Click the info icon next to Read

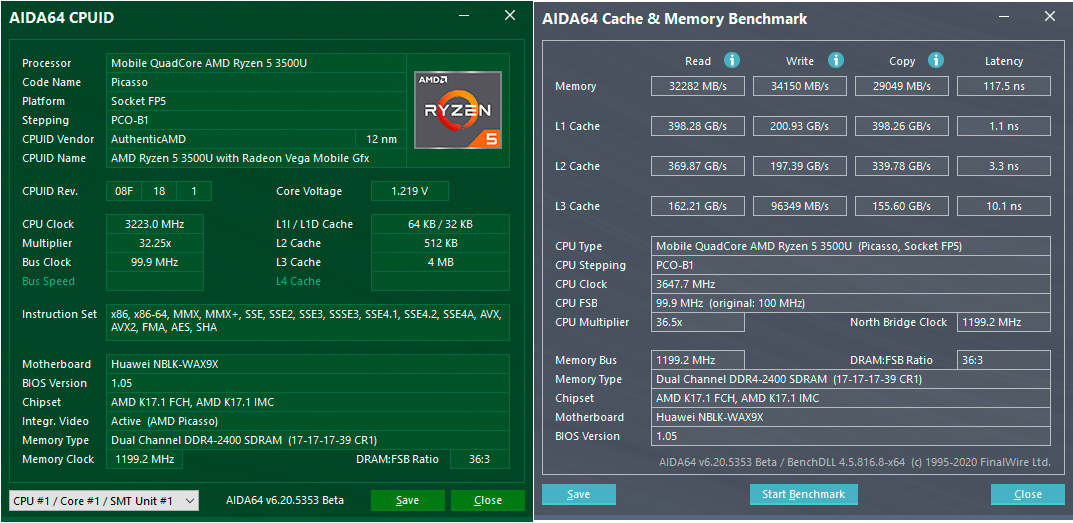pyautogui.click(x=732, y=61)
